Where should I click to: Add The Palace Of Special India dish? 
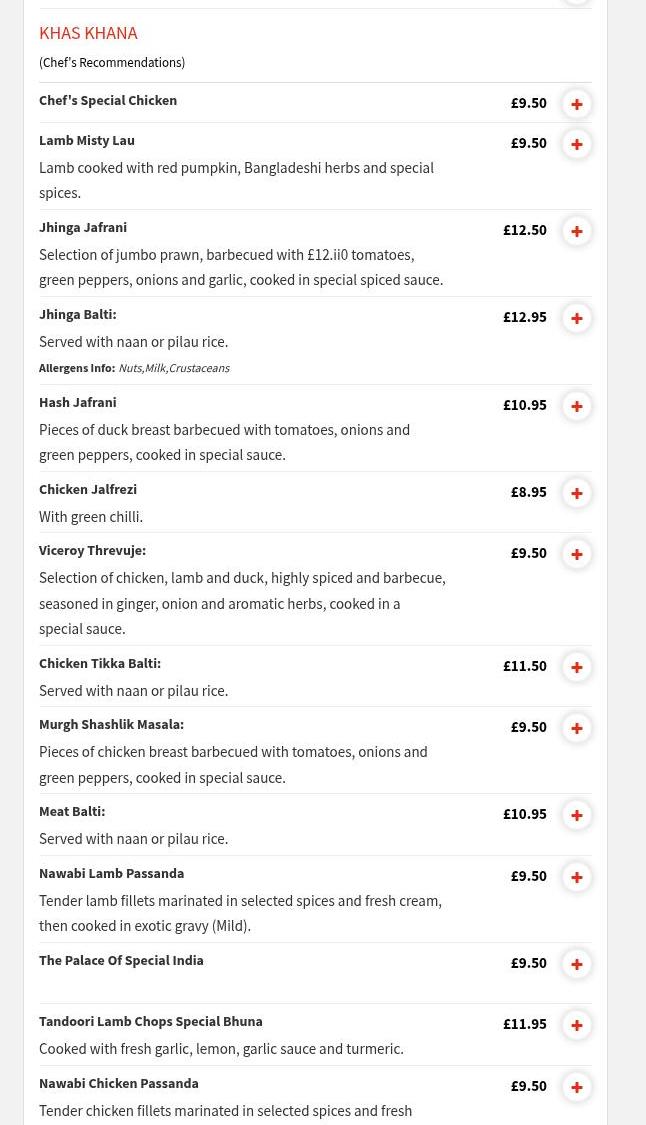point(577,964)
